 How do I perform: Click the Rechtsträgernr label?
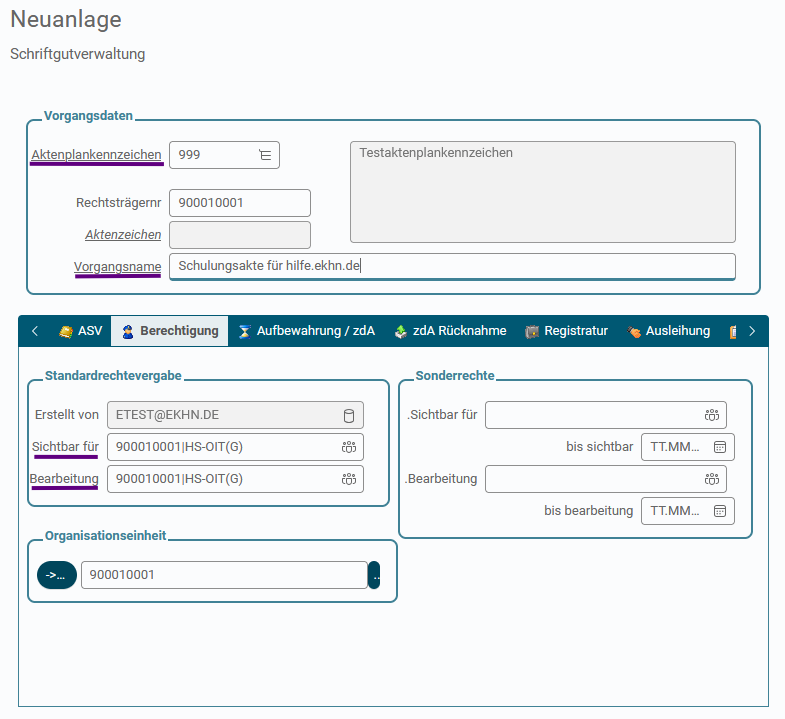pos(119,203)
